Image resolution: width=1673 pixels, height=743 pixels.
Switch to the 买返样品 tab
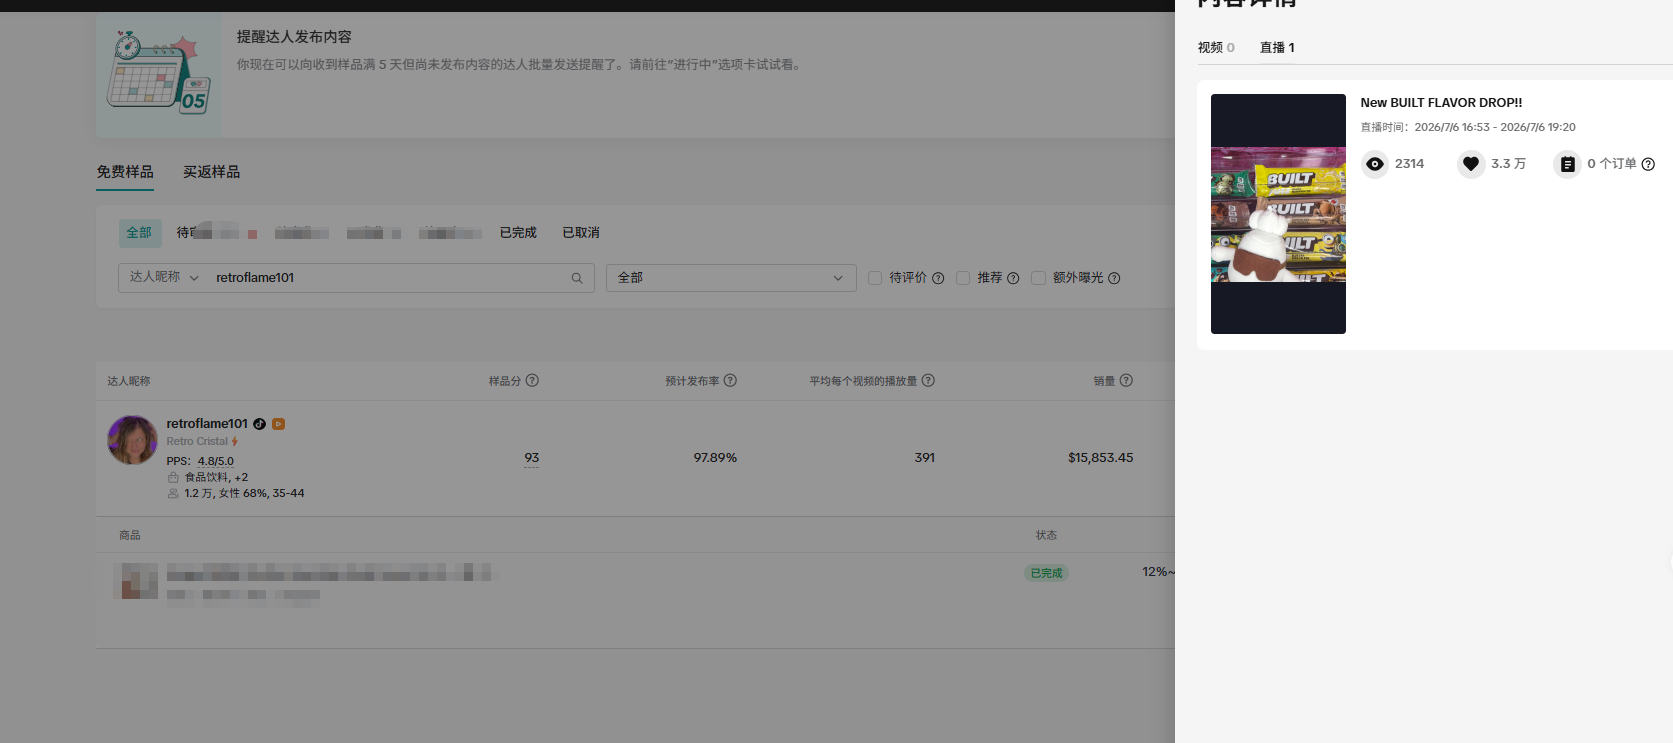pyautogui.click(x=211, y=172)
